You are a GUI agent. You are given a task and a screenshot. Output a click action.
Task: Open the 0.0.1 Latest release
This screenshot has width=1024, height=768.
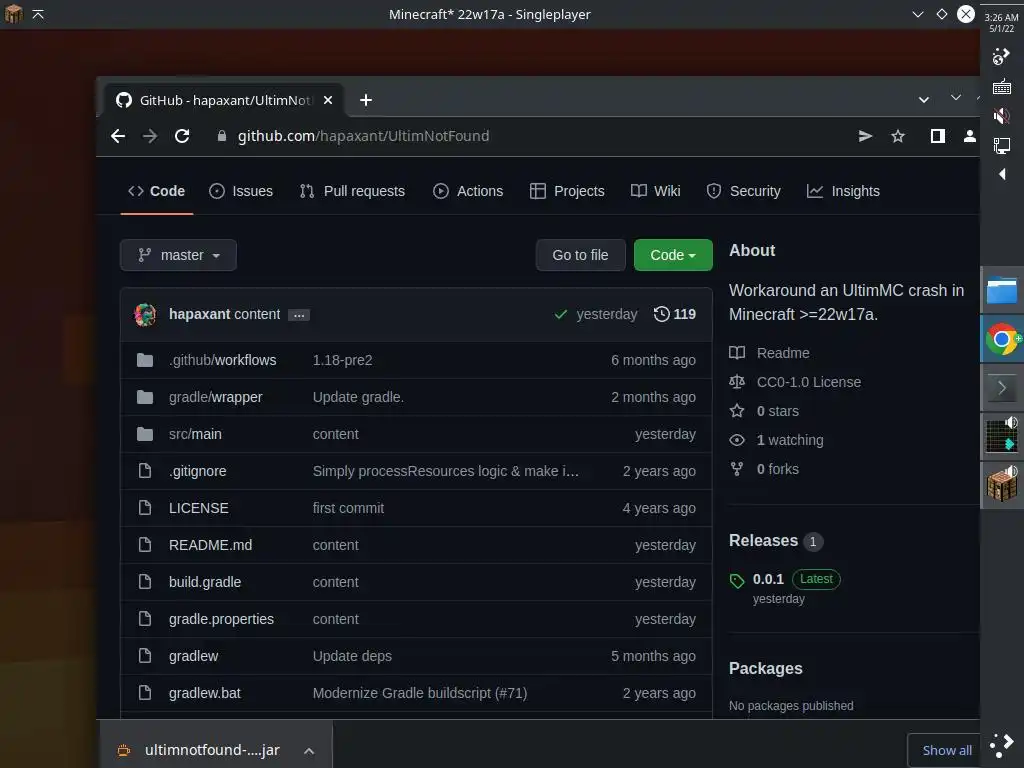click(784, 579)
